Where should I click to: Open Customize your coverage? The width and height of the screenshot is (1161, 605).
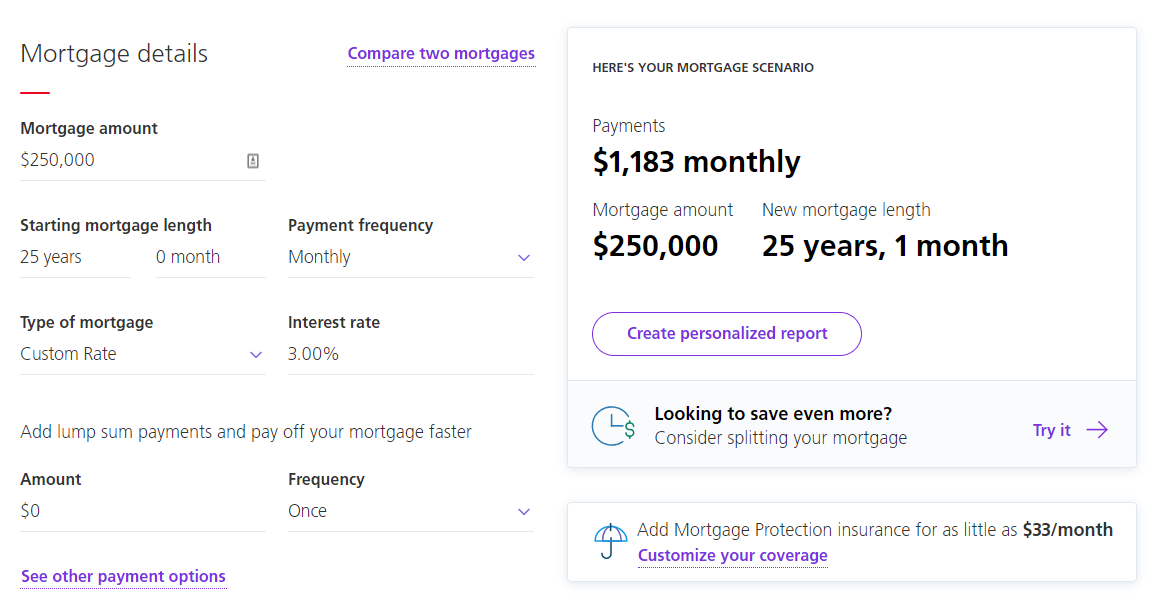tap(732, 555)
